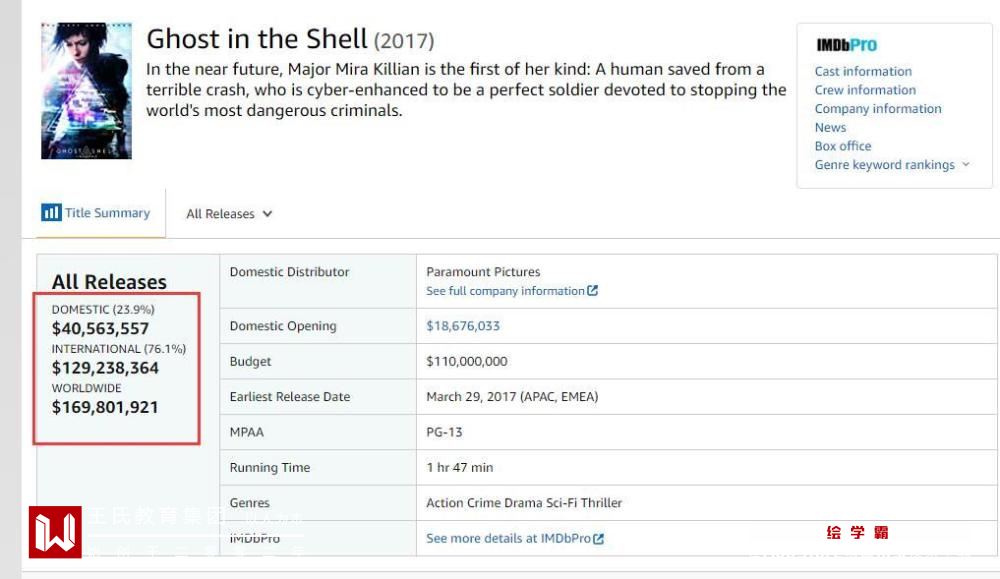Image resolution: width=1000 pixels, height=579 pixels.
Task: Open the Company information link
Action: tap(877, 109)
